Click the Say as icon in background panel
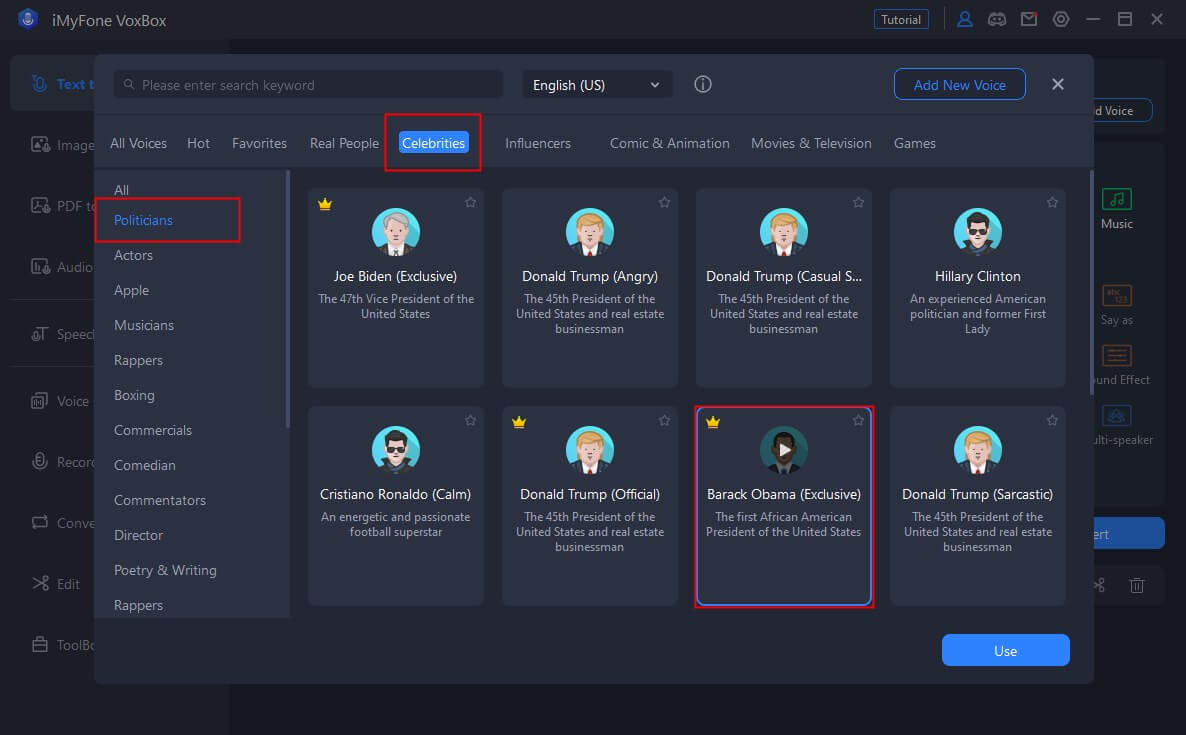This screenshot has width=1186, height=735. coord(1116,295)
